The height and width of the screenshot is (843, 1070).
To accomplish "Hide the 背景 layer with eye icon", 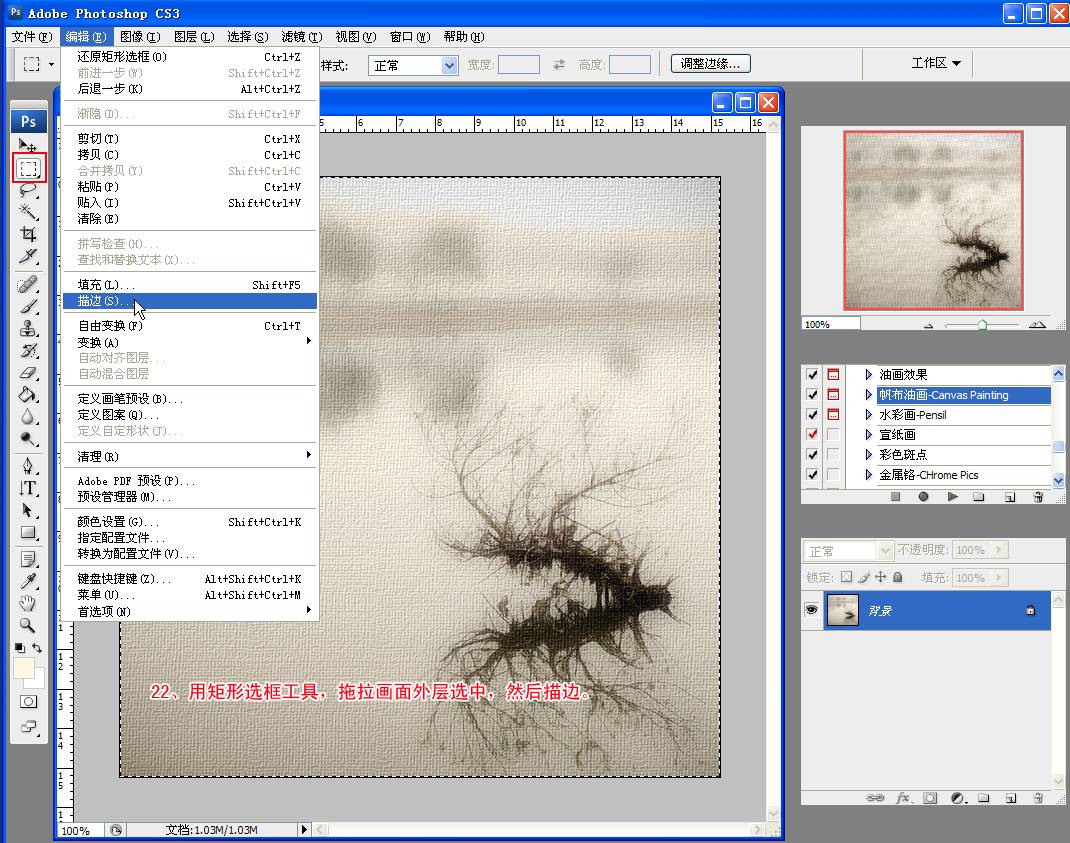I will [811, 610].
